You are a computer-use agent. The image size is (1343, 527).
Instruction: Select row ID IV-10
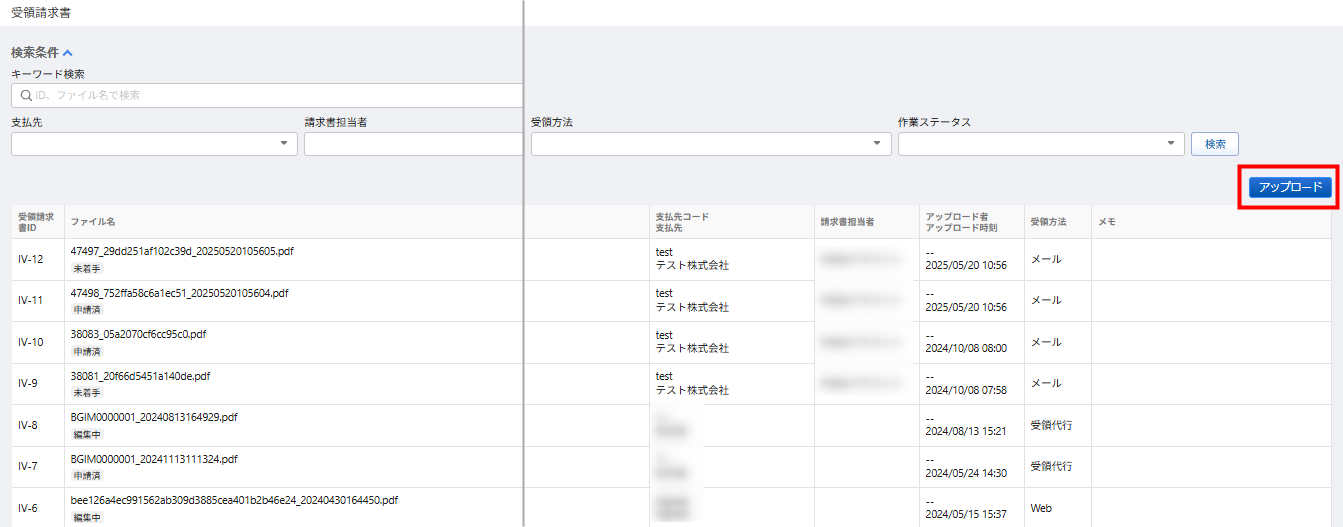(x=31, y=342)
